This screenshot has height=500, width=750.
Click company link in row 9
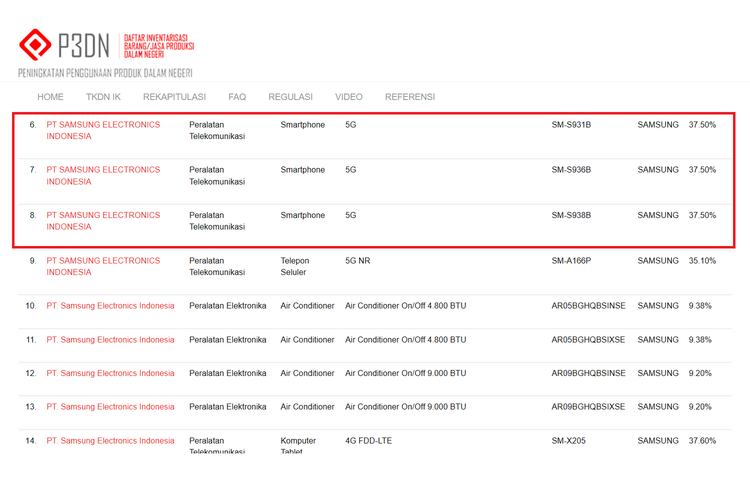click(x=103, y=266)
